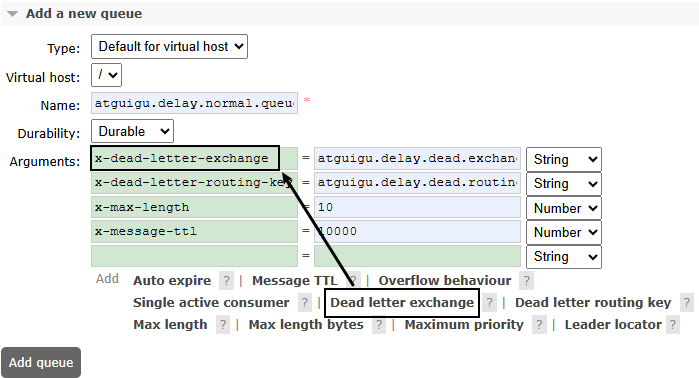The image size is (699, 378).
Task: Click the Max length shortcut link
Action: click(x=170, y=325)
